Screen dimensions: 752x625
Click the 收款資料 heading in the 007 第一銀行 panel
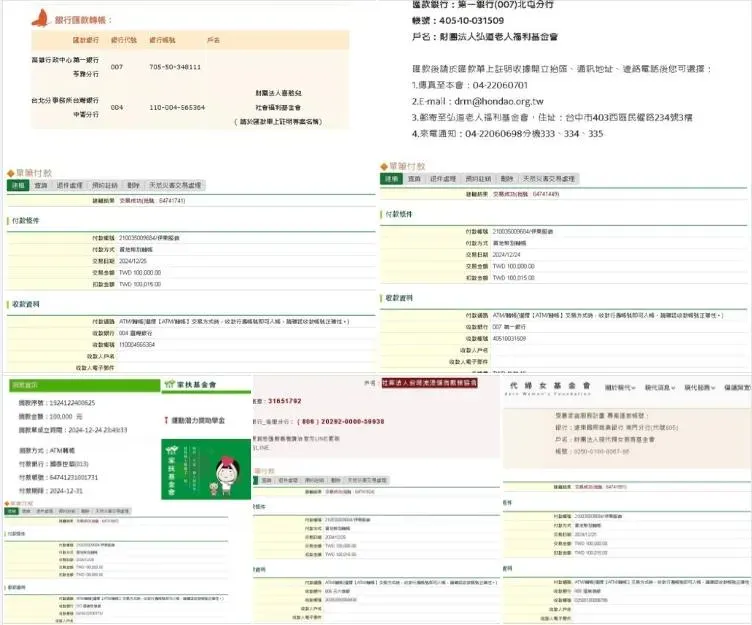pos(399,298)
